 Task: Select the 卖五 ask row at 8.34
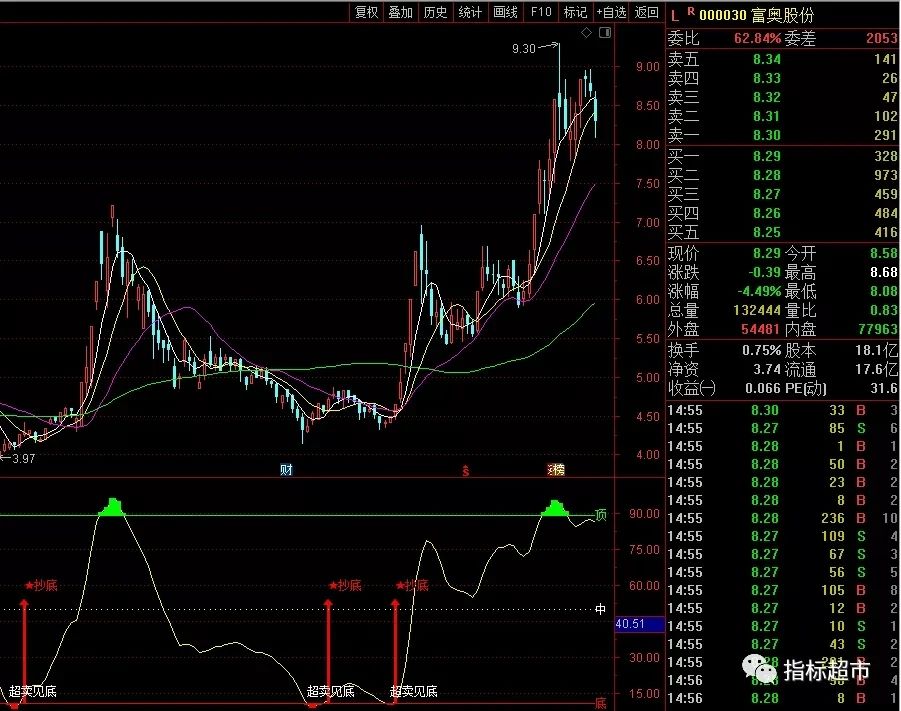(783, 59)
